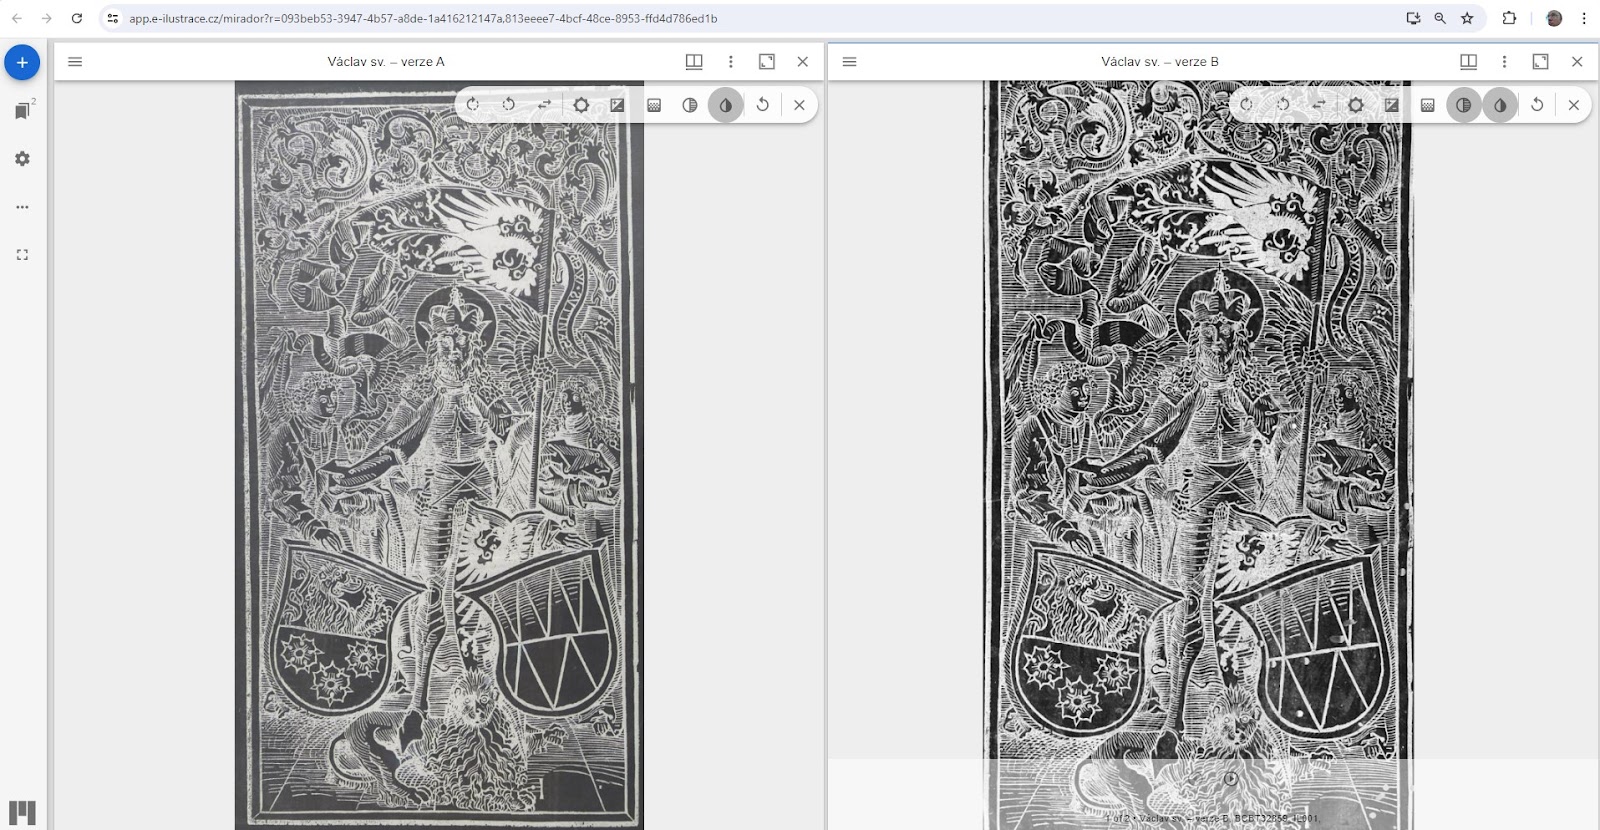This screenshot has width=1600, height=830.
Task: Open saturation control for verze B image
Action: [x=1428, y=104]
